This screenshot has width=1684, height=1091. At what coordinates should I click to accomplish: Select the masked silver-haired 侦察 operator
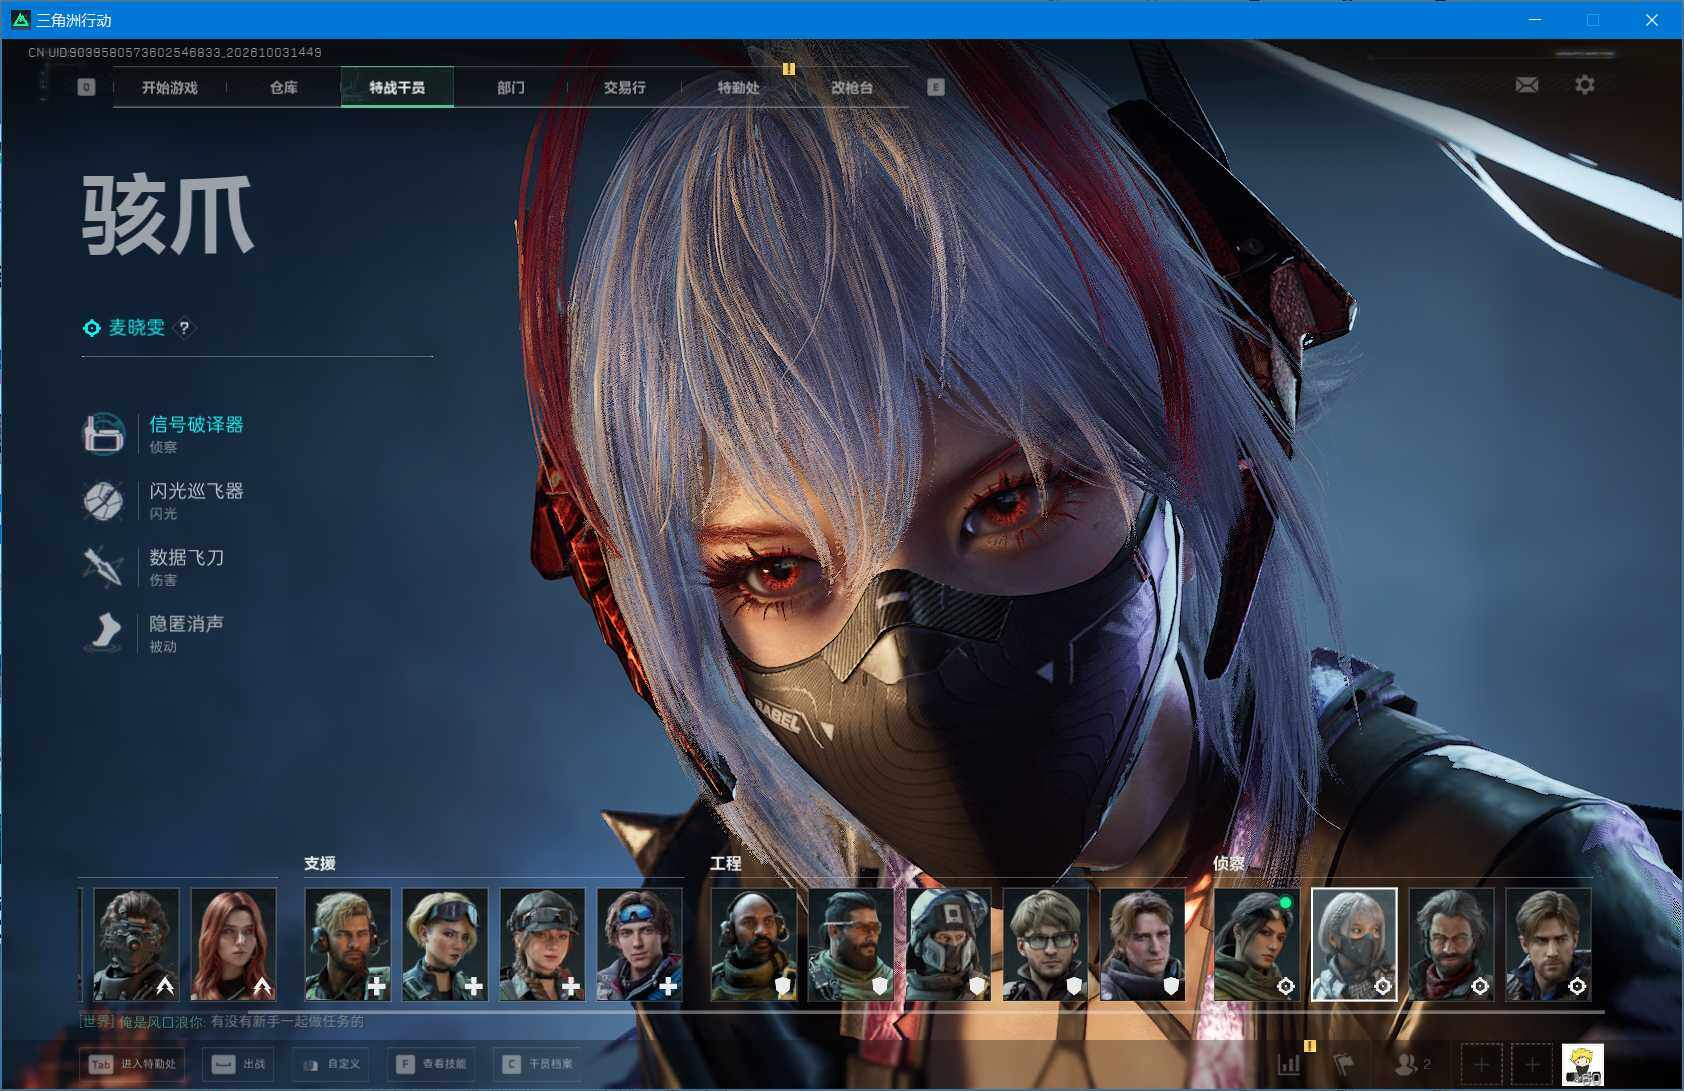click(x=1354, y=945)
